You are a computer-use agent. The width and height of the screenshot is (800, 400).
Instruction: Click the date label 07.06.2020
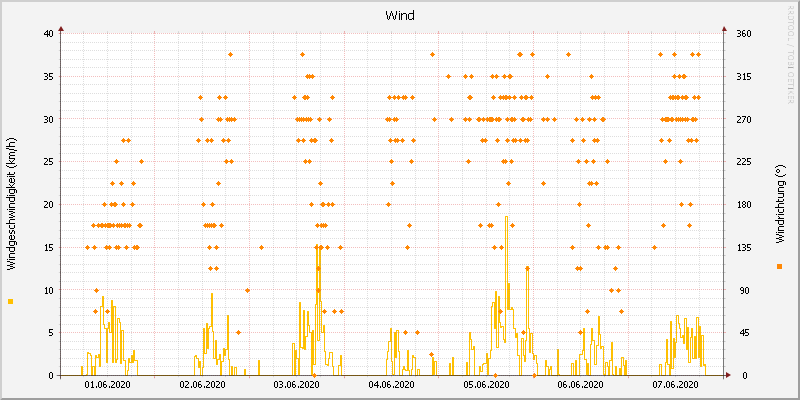[676, 384]
